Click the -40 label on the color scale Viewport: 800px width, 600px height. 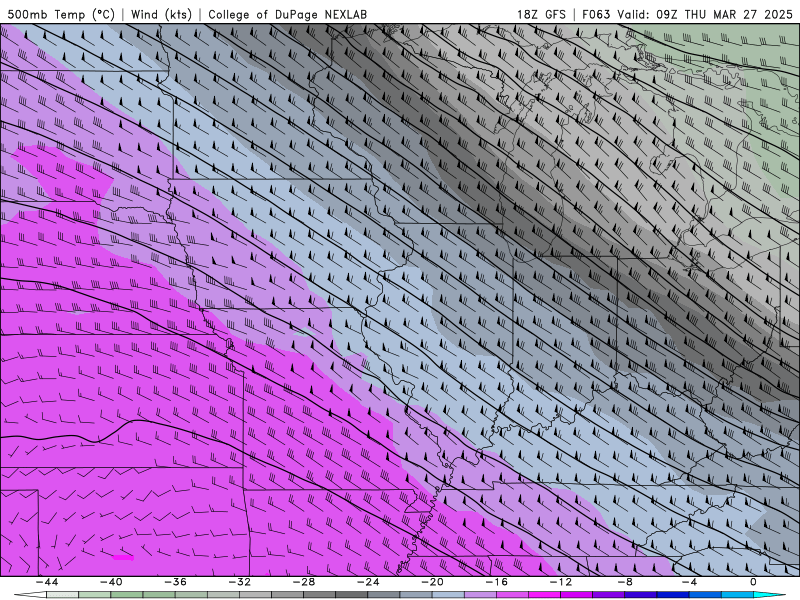coord(111,582)
